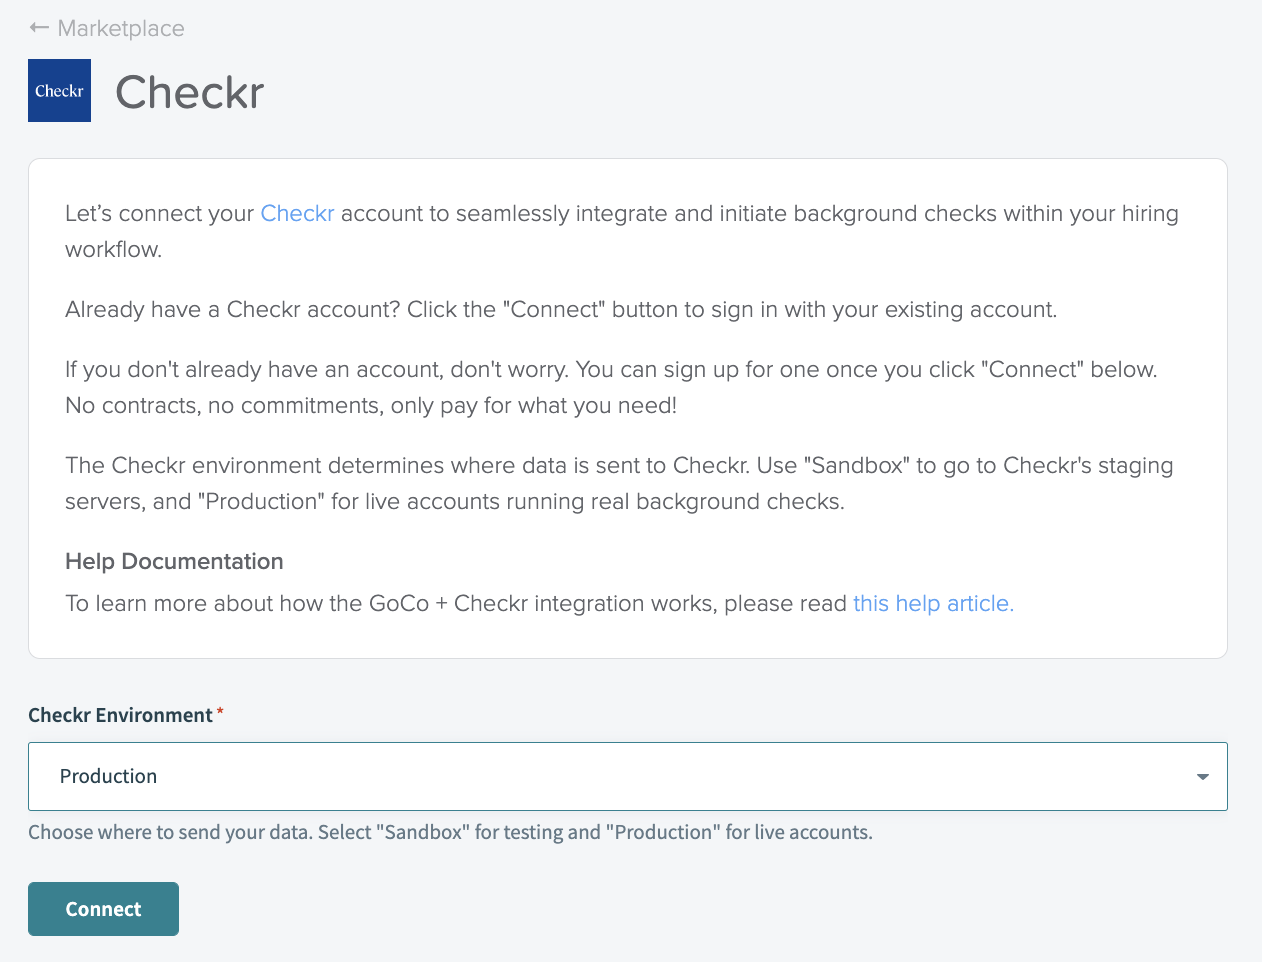This screenshot has height=962, width=1262.
Task: Expand the environment selector showing Production
Action: point(628,776)
